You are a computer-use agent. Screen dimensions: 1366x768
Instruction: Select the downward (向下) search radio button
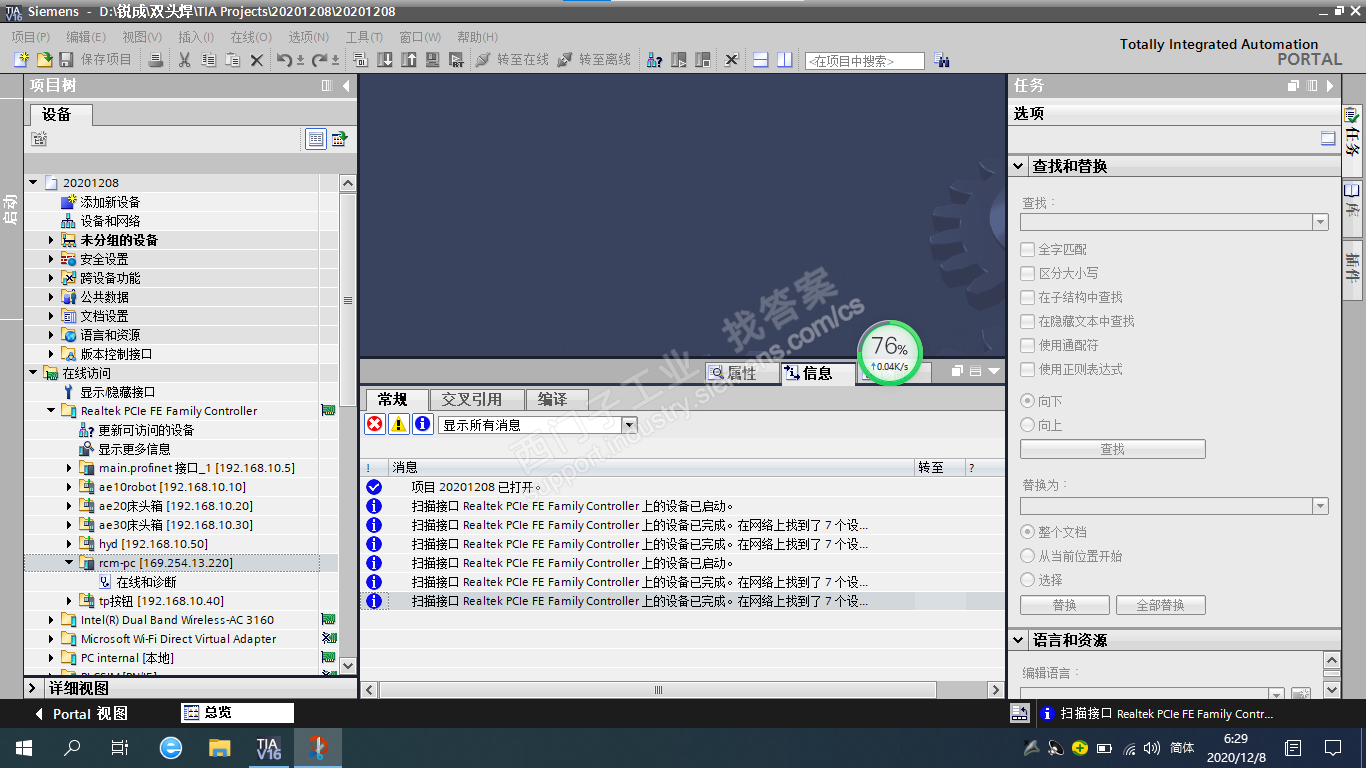[1027, 401]
